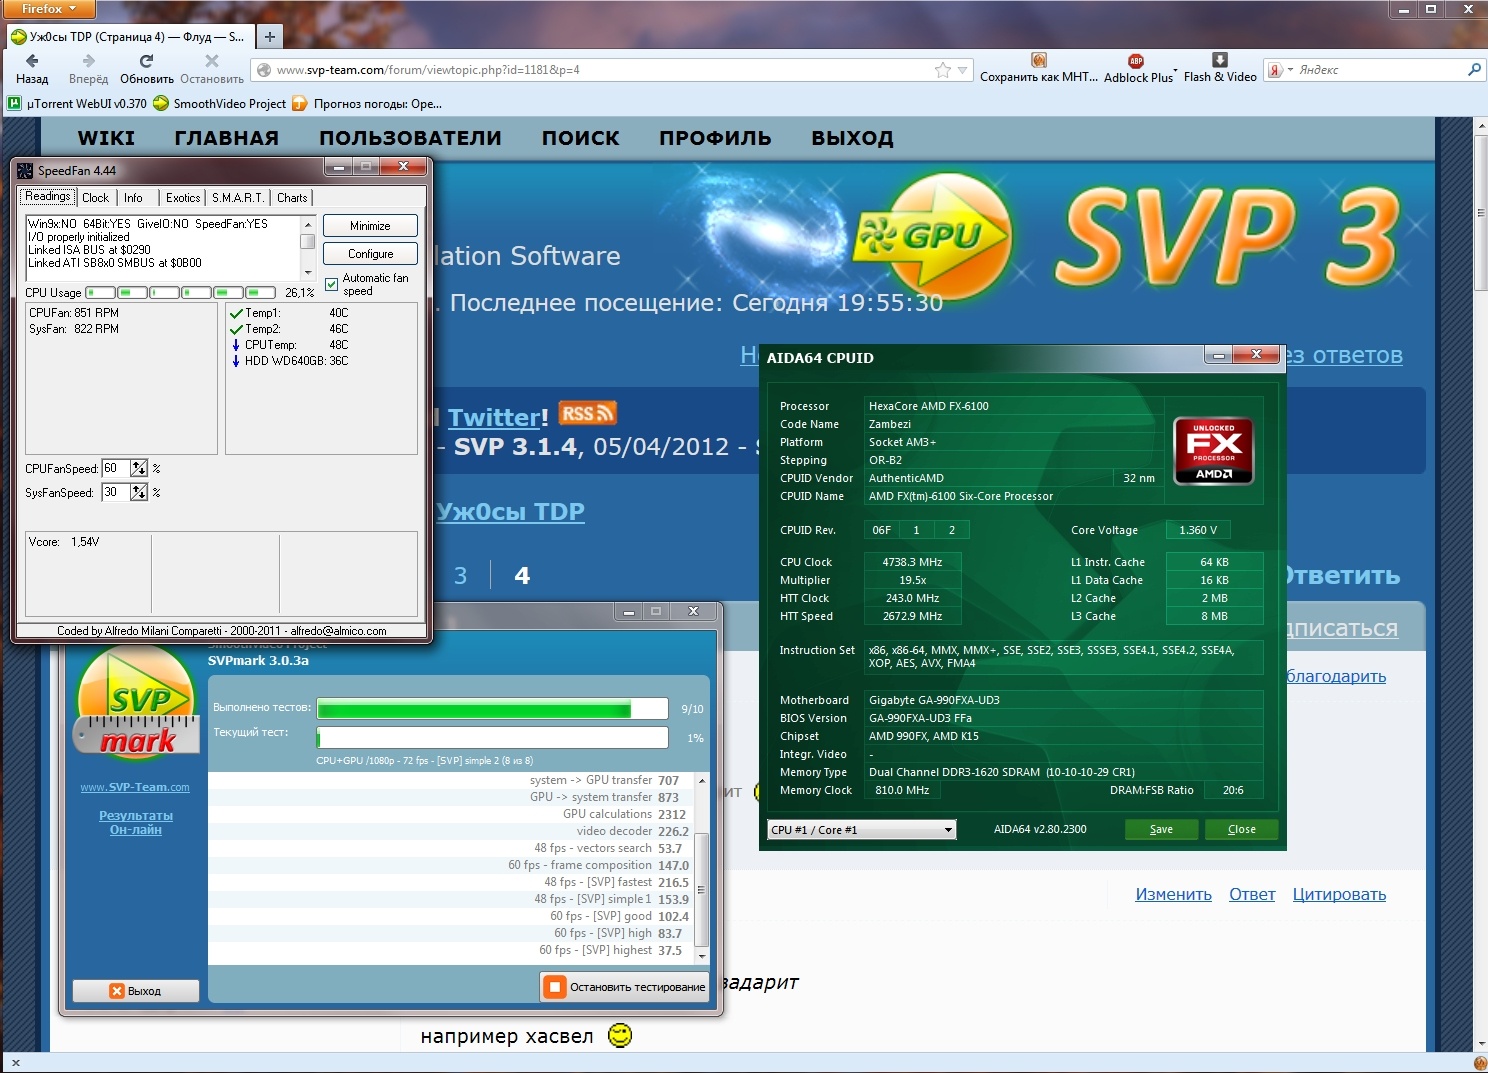Screen dimensions: 1488x1073
Task: Click the Flash & Video download icon
Action: (1219, 60)
